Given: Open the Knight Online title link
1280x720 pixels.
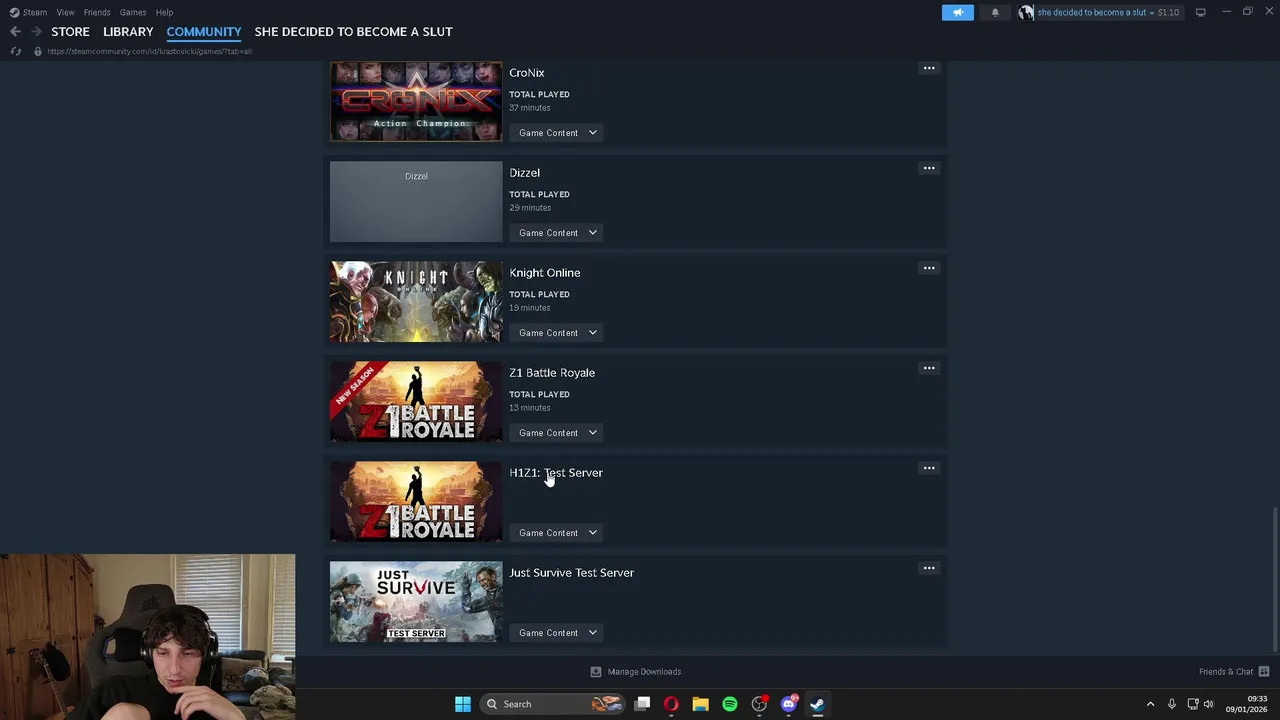Looking at the screenshot, I should 545,273.
